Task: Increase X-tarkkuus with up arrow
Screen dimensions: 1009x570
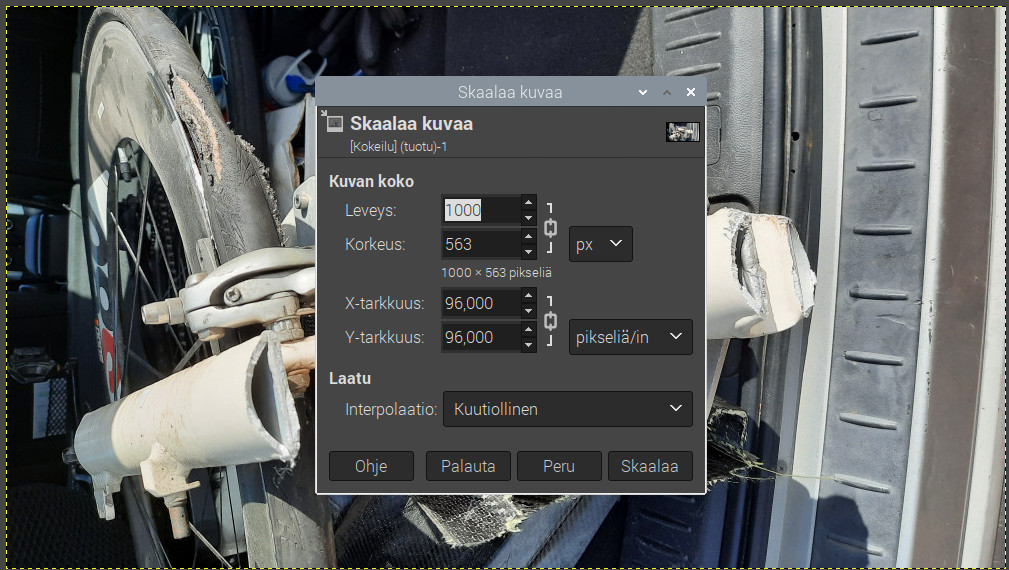Action: (528, 296)
